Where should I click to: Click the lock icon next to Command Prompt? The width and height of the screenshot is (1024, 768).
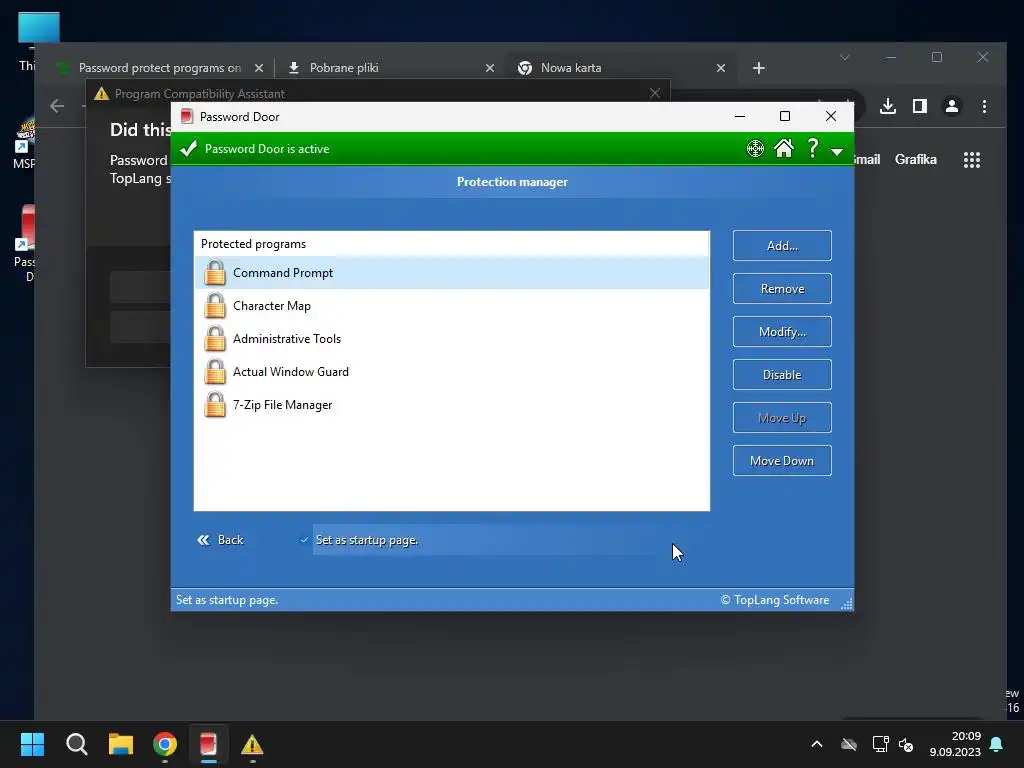214,273
